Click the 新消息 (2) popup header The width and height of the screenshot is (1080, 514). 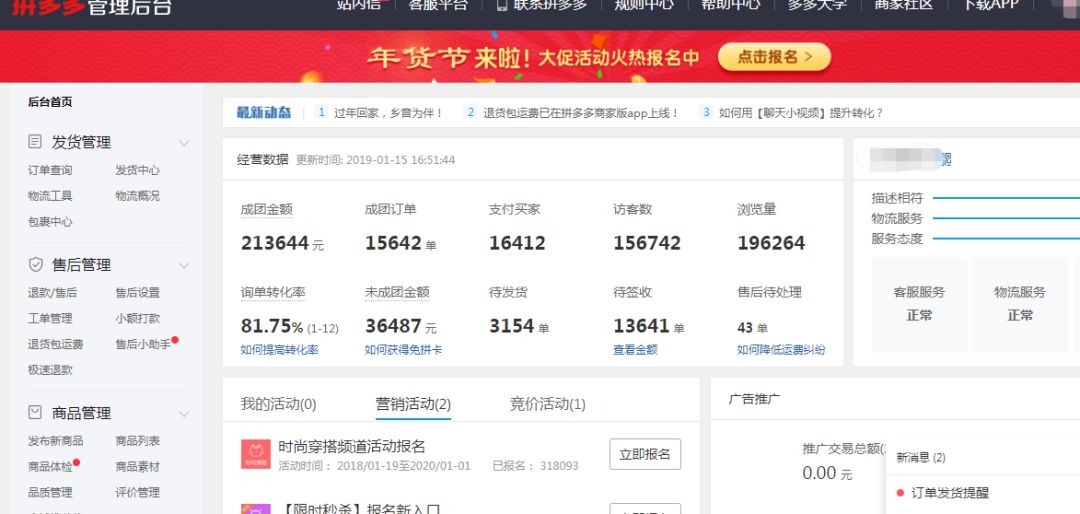[x=921, y=458]
